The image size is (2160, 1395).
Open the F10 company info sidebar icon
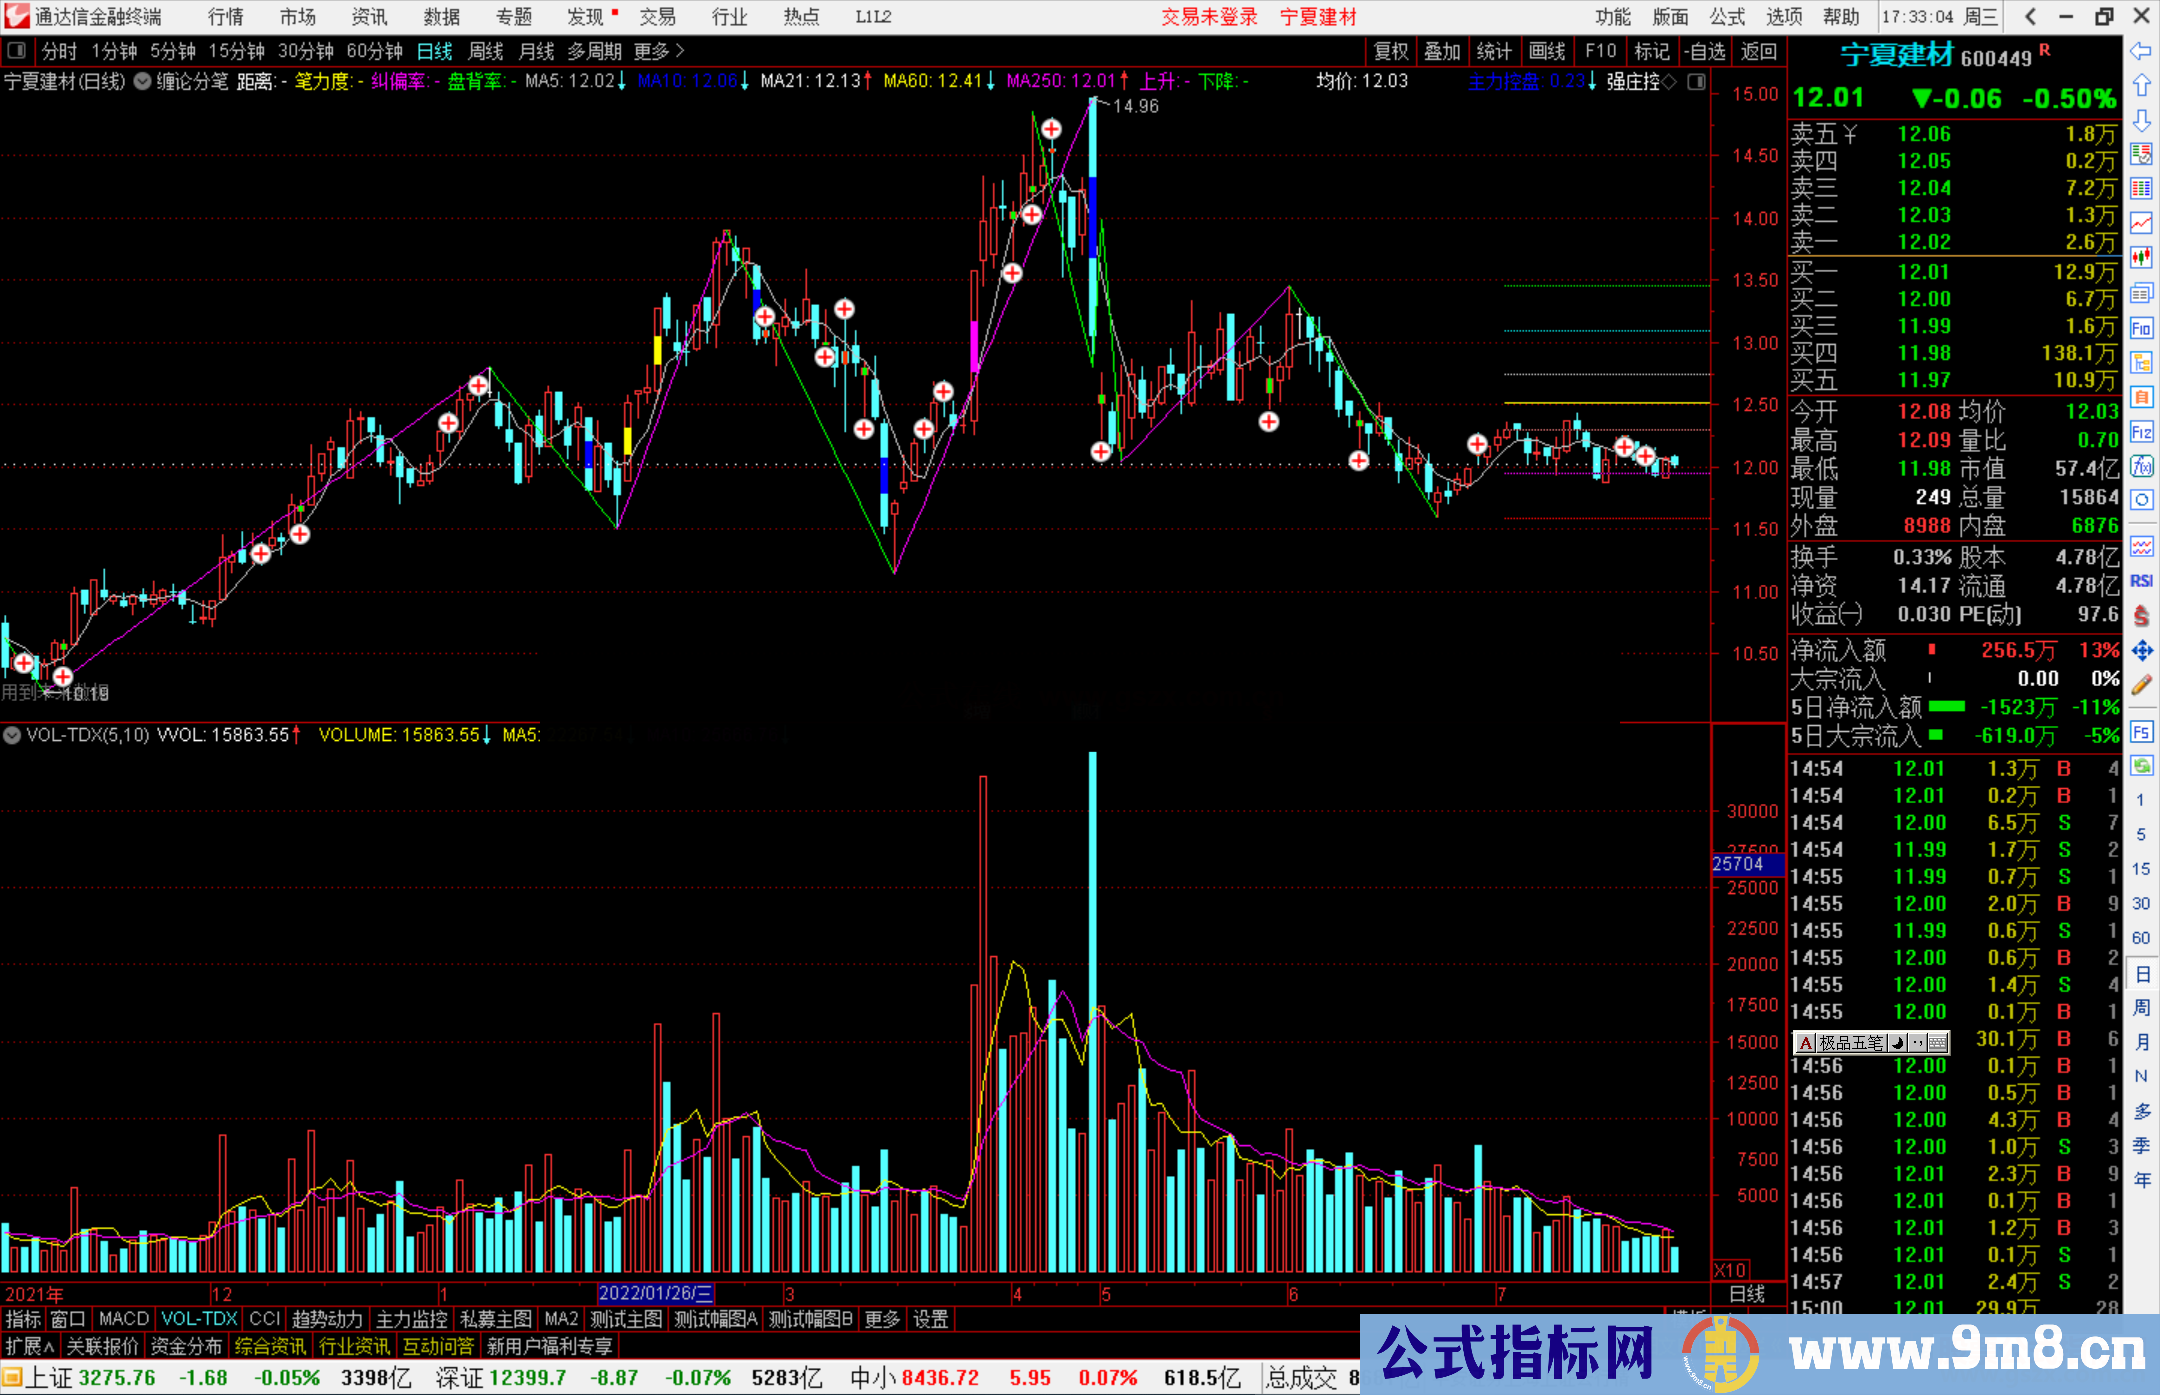click(2141, 328)
